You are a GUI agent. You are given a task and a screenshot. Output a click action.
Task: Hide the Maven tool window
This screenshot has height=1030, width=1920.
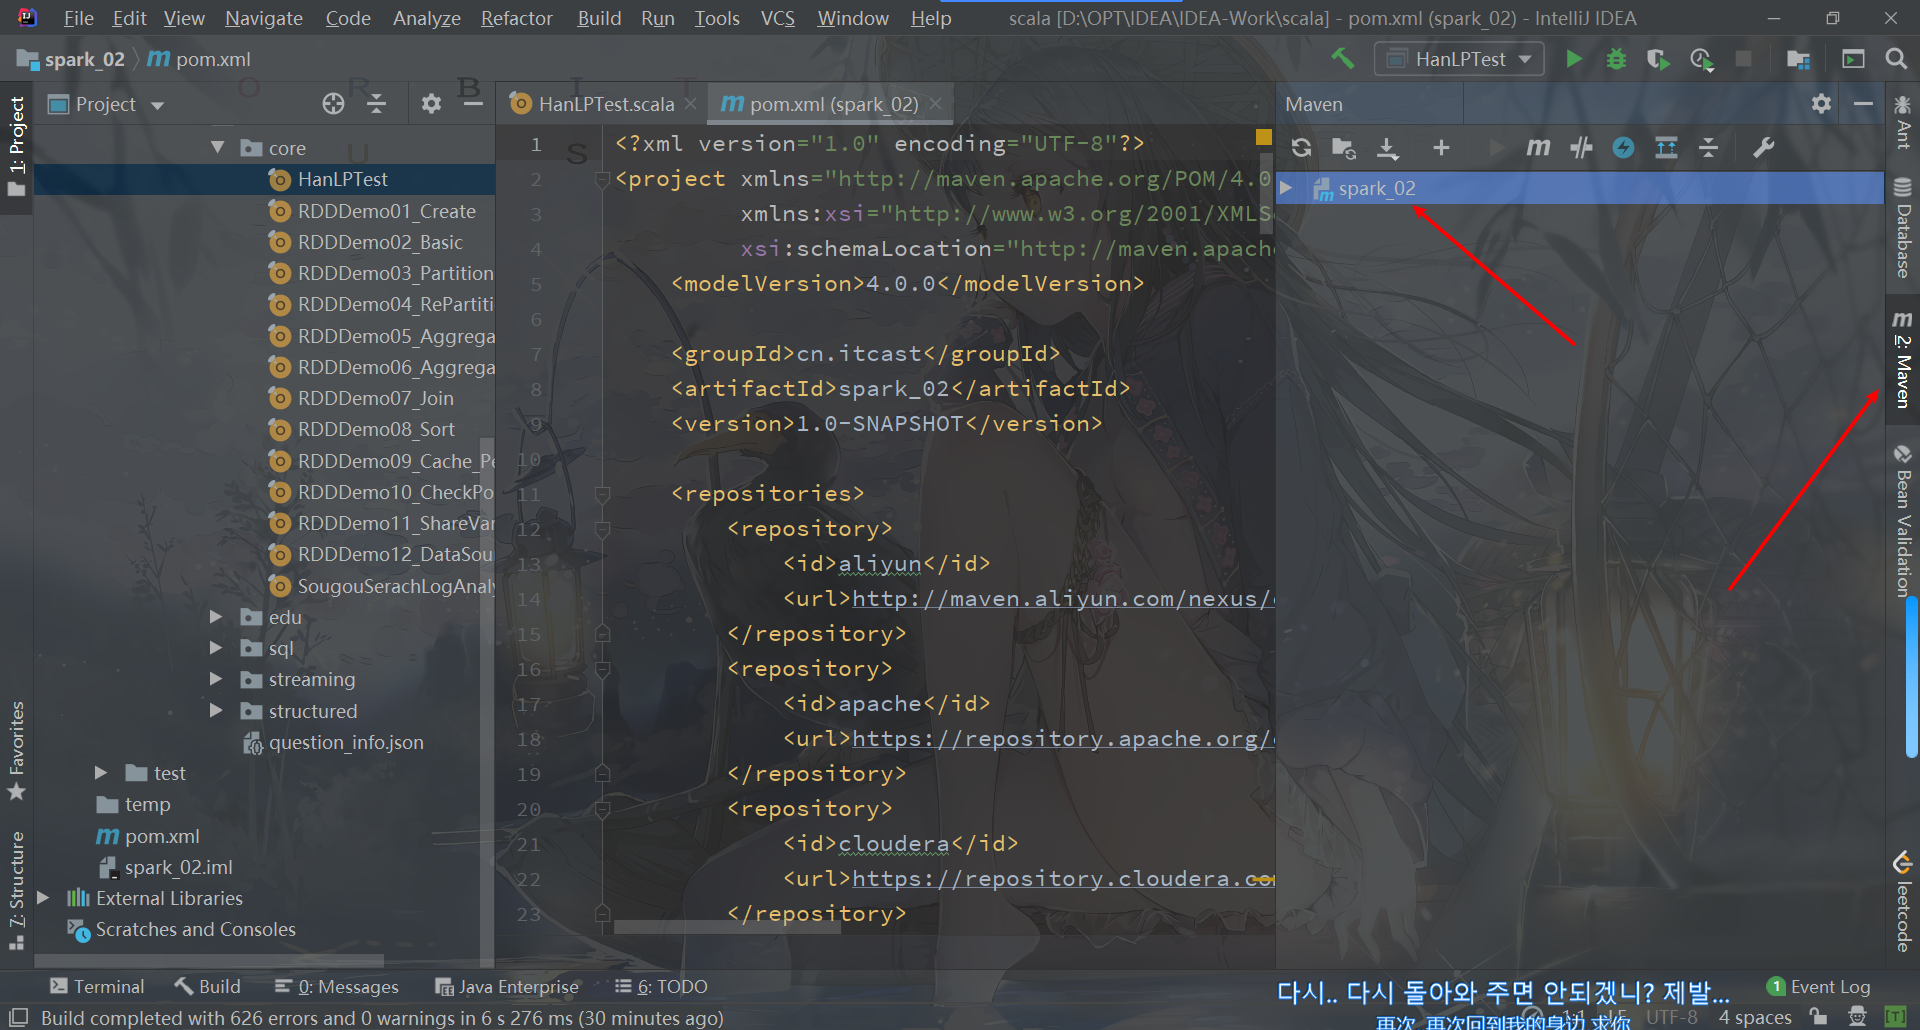pos(1863,104)
